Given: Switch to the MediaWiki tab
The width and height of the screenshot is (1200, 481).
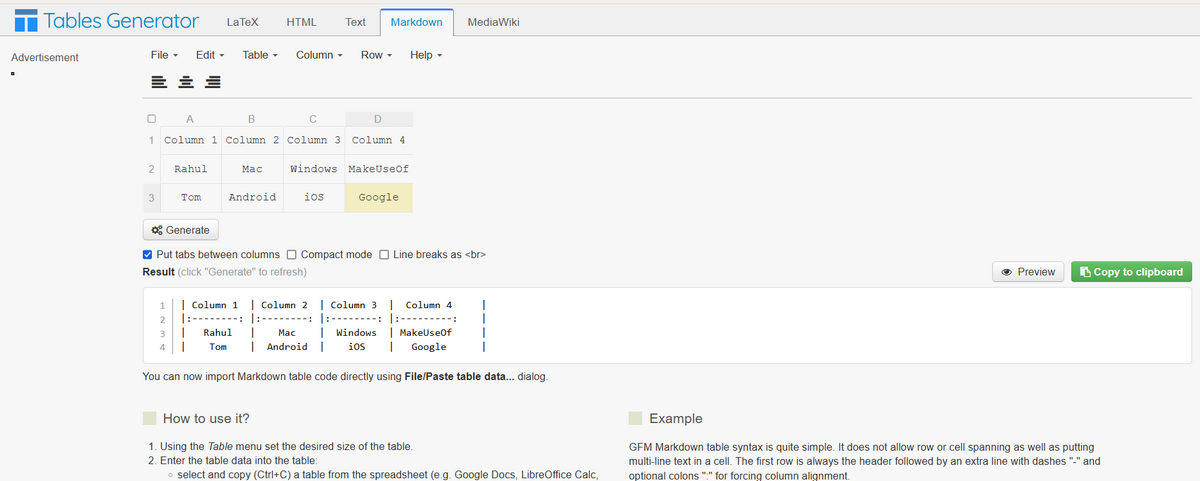Looking at the screenshot, I should [493, 22].
